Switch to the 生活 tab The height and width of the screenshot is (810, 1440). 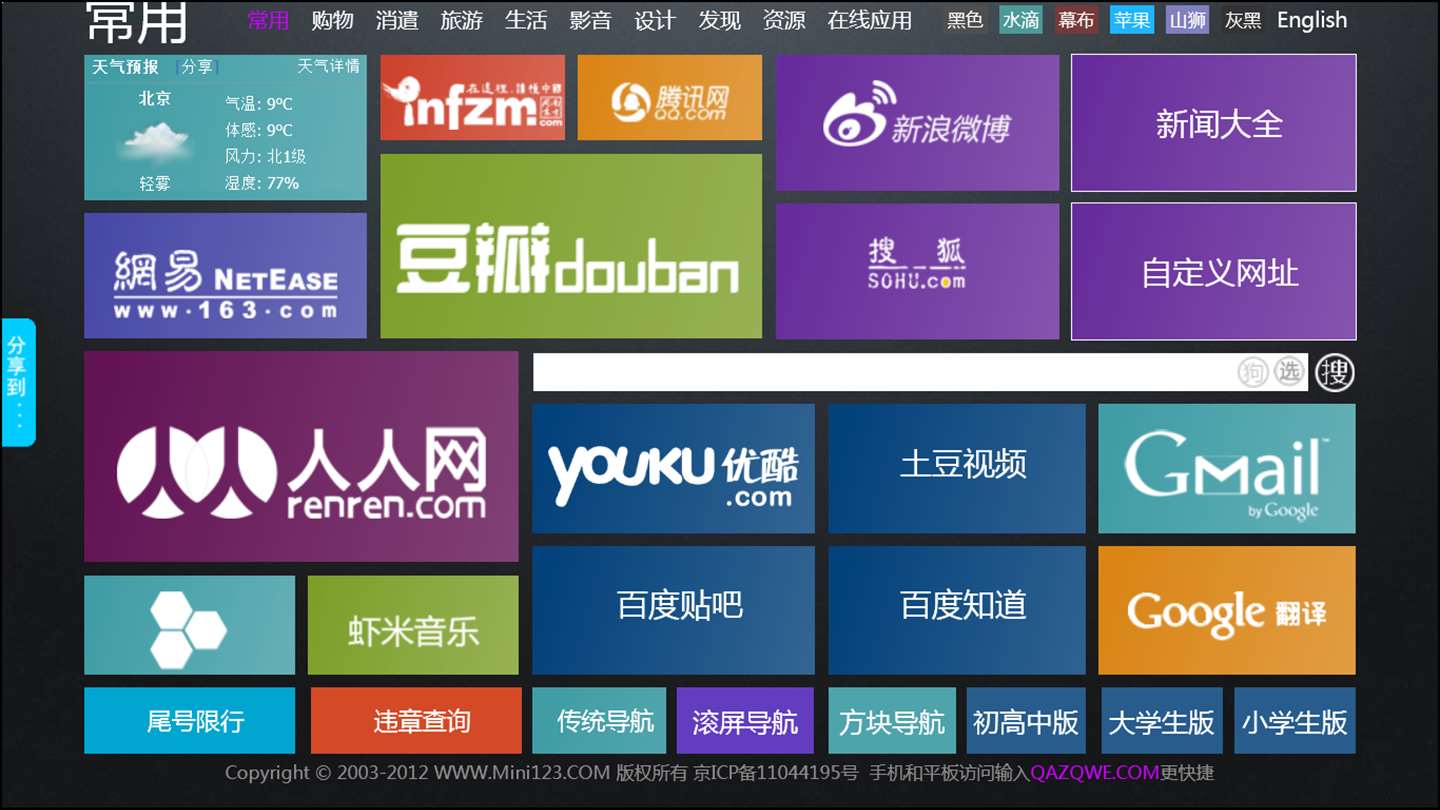click(x=526, y=20)
